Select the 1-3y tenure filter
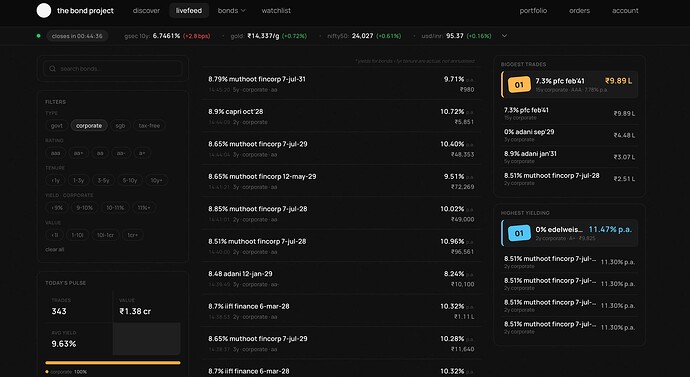The height and width of the screenshot is (377, 690). (x=79, y=180)
